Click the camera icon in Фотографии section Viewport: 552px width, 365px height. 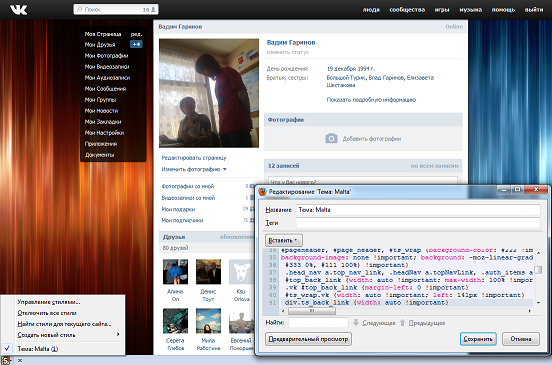331,138
